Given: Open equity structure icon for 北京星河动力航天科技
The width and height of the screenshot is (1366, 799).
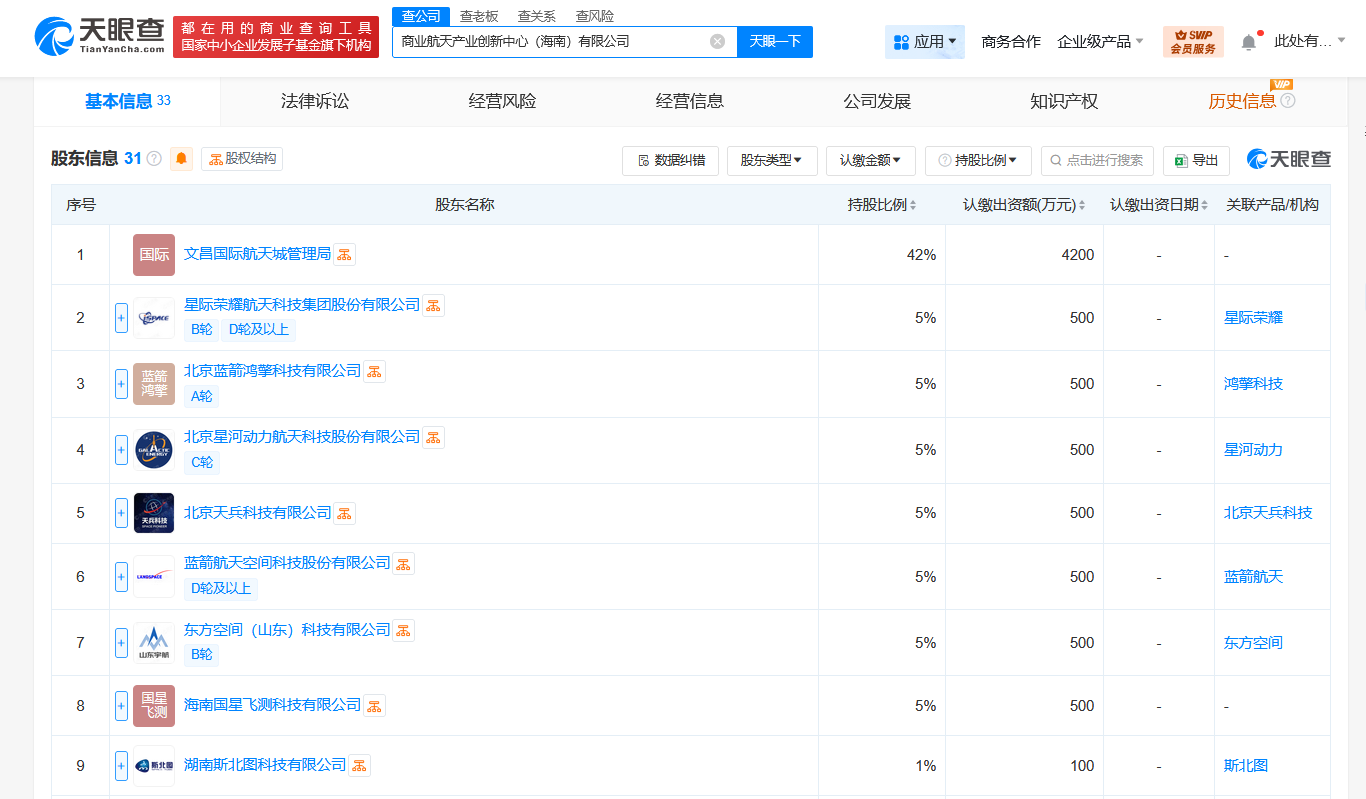Looking at the screenshot, I should [433, 438].
